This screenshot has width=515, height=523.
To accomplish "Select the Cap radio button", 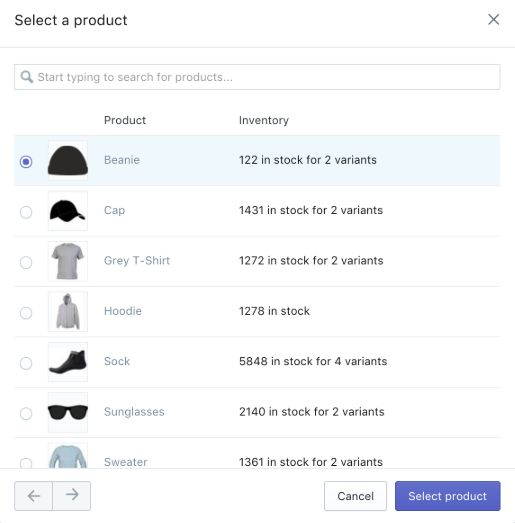I will pos(26,212).
